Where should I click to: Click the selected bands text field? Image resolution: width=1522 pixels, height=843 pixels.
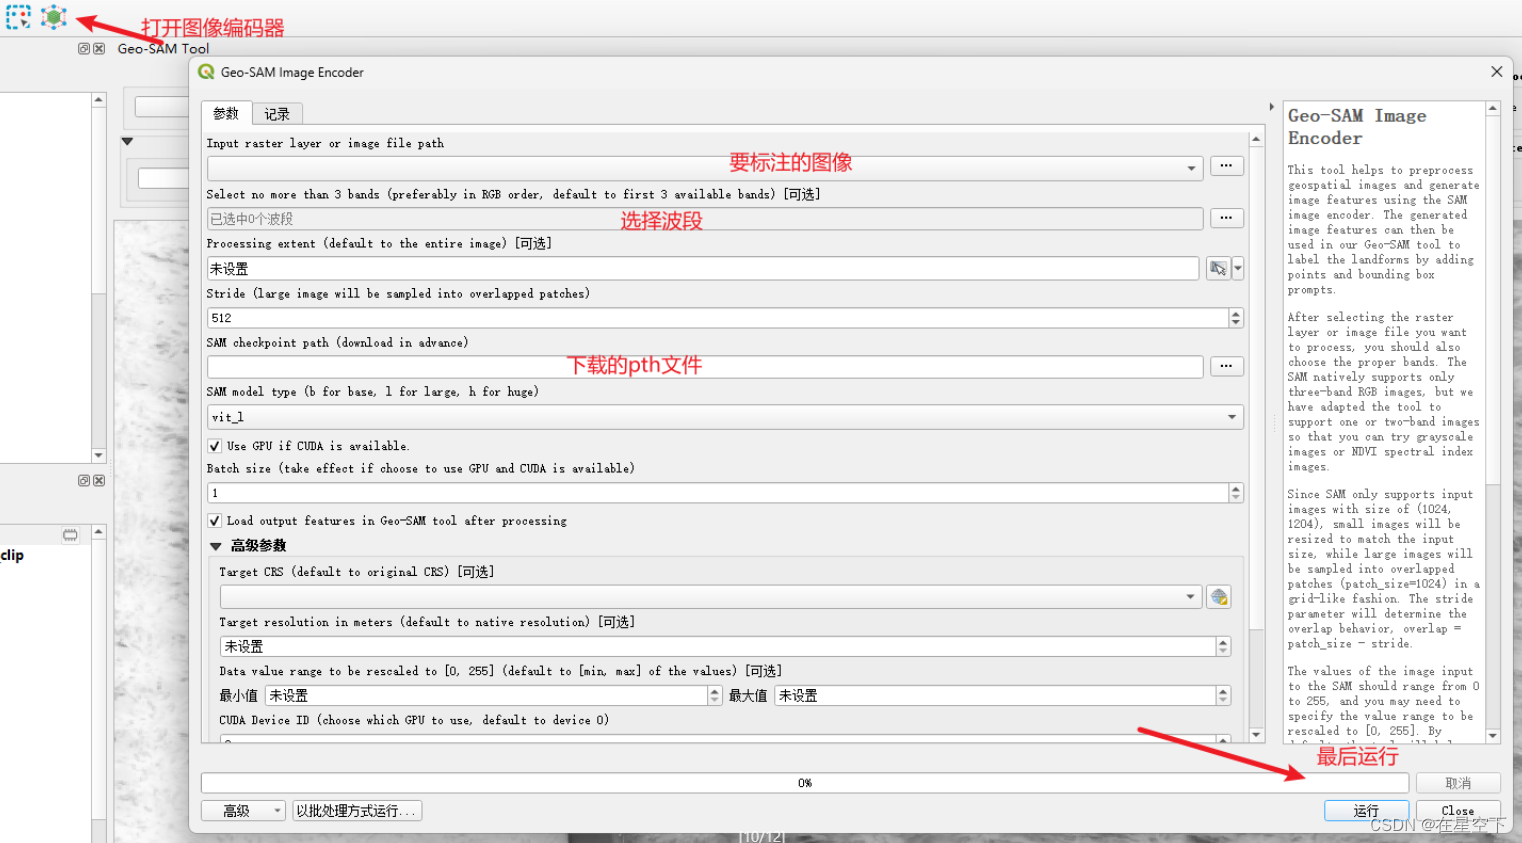point(705,219)
